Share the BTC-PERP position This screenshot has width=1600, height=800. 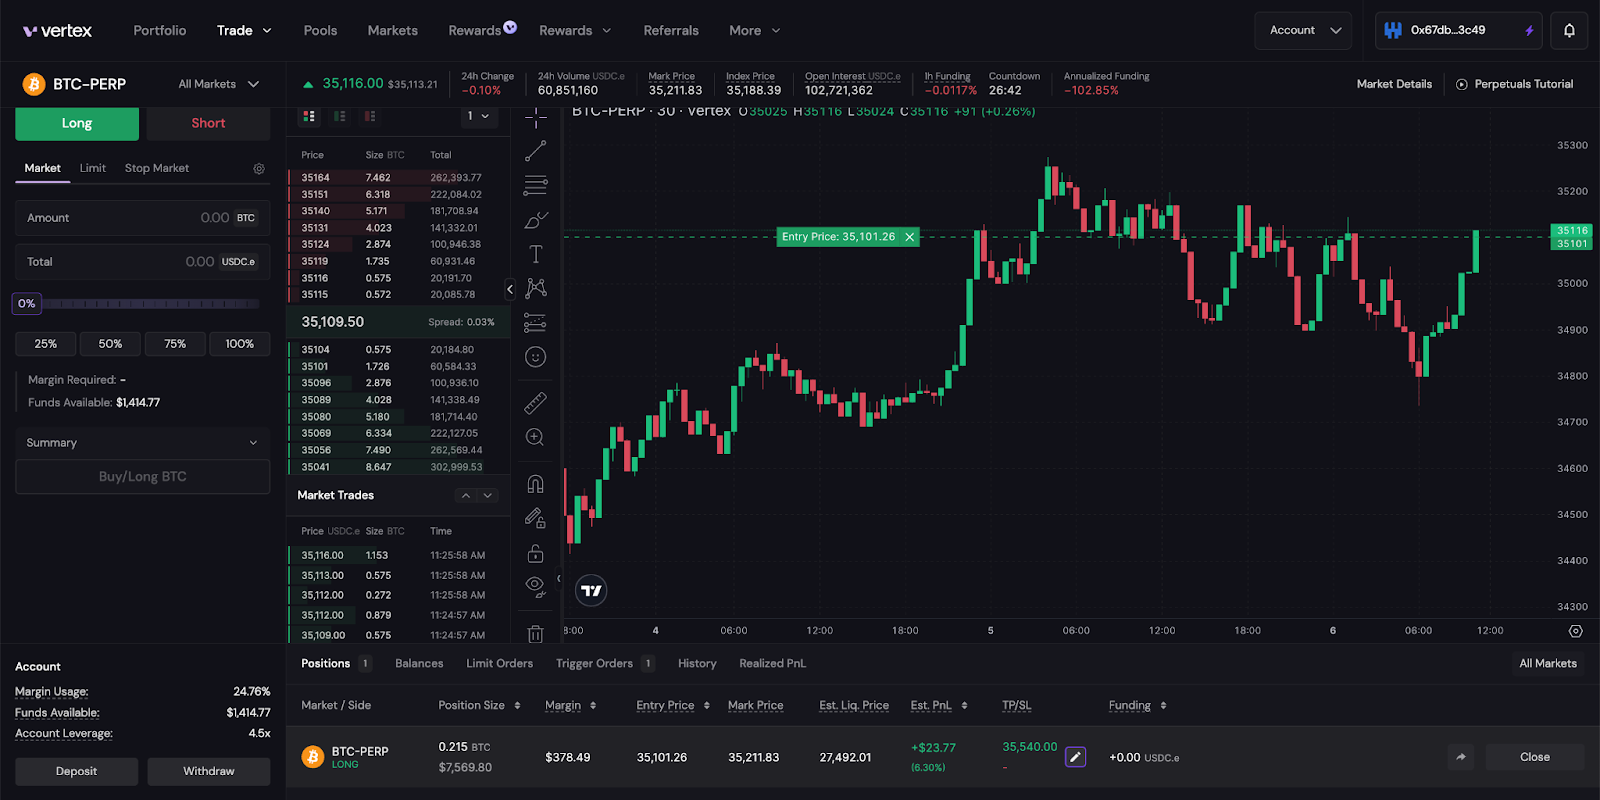point(1461,757)
